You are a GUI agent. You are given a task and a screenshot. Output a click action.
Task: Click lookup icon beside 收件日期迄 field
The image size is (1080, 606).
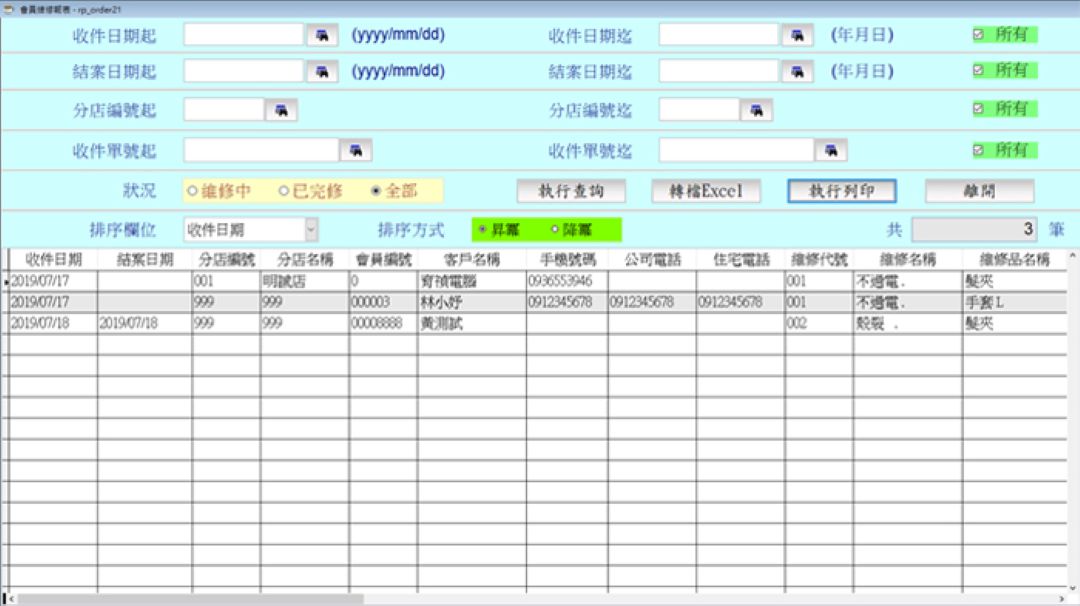point(797,35)
